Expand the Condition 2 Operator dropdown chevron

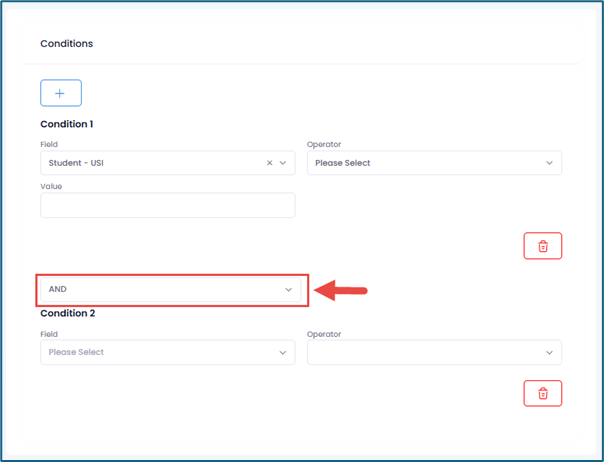549,352
